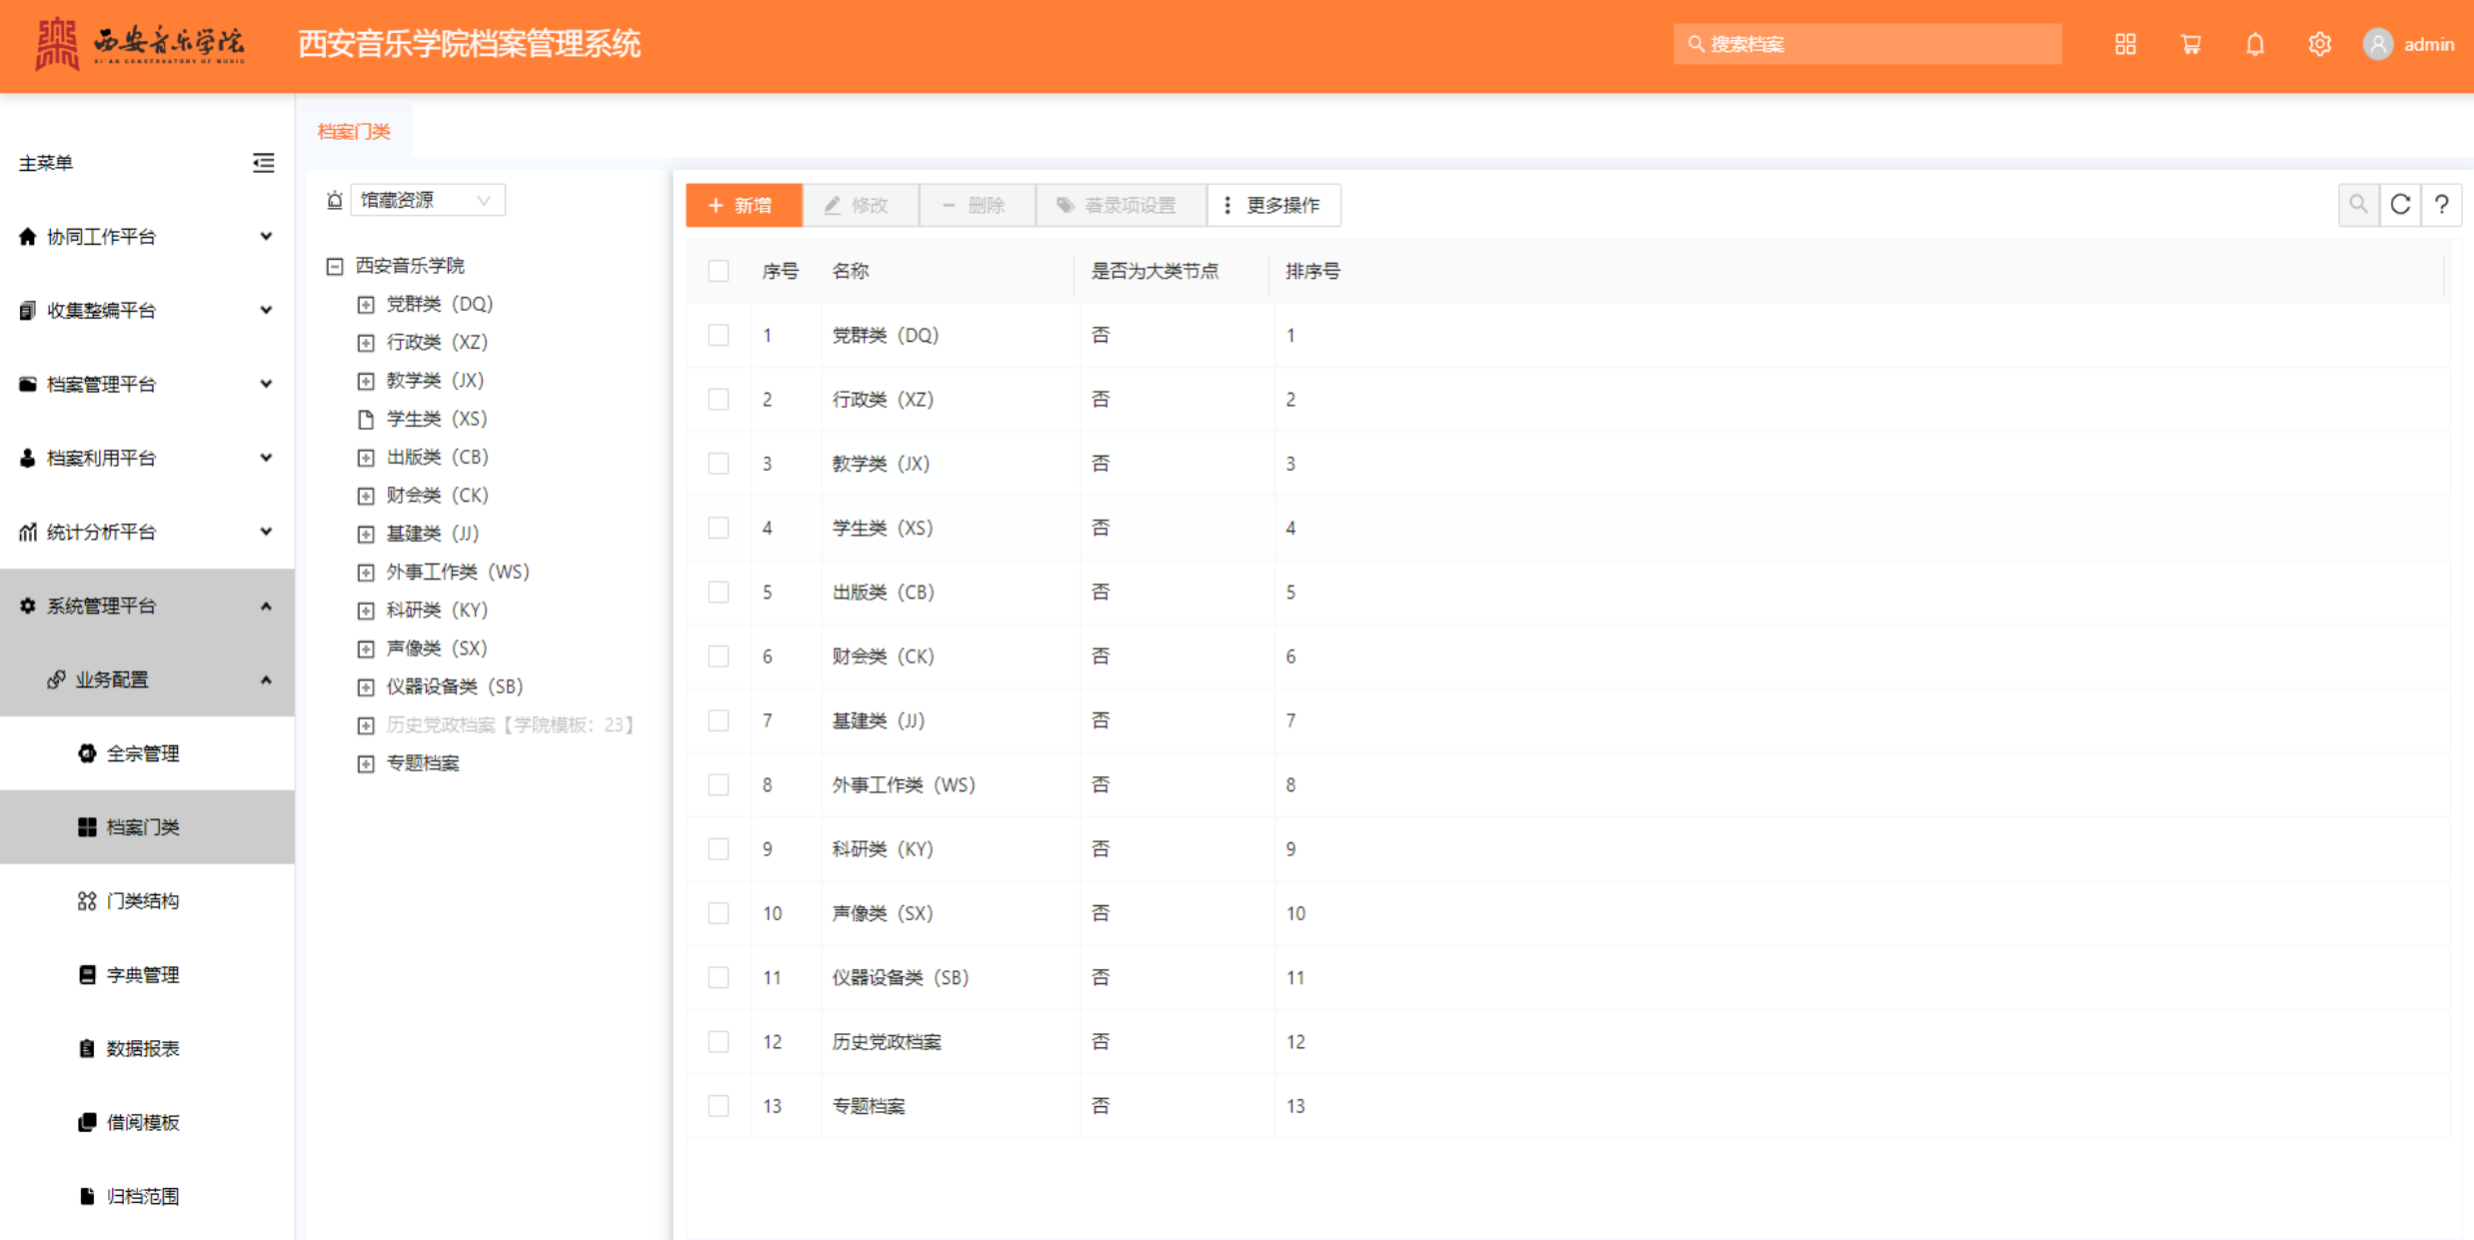Check the checkbox for row 党群类 (DQ)
Viewport: 2474px width, 1240px height.
tap(718, 335)
